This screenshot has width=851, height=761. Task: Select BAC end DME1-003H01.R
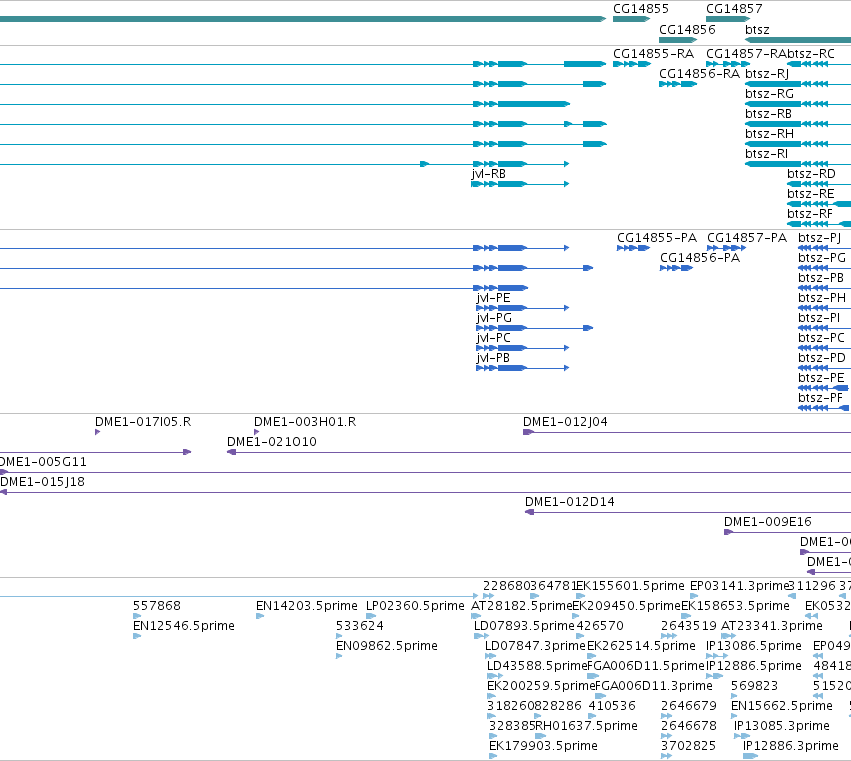(305, 422)
